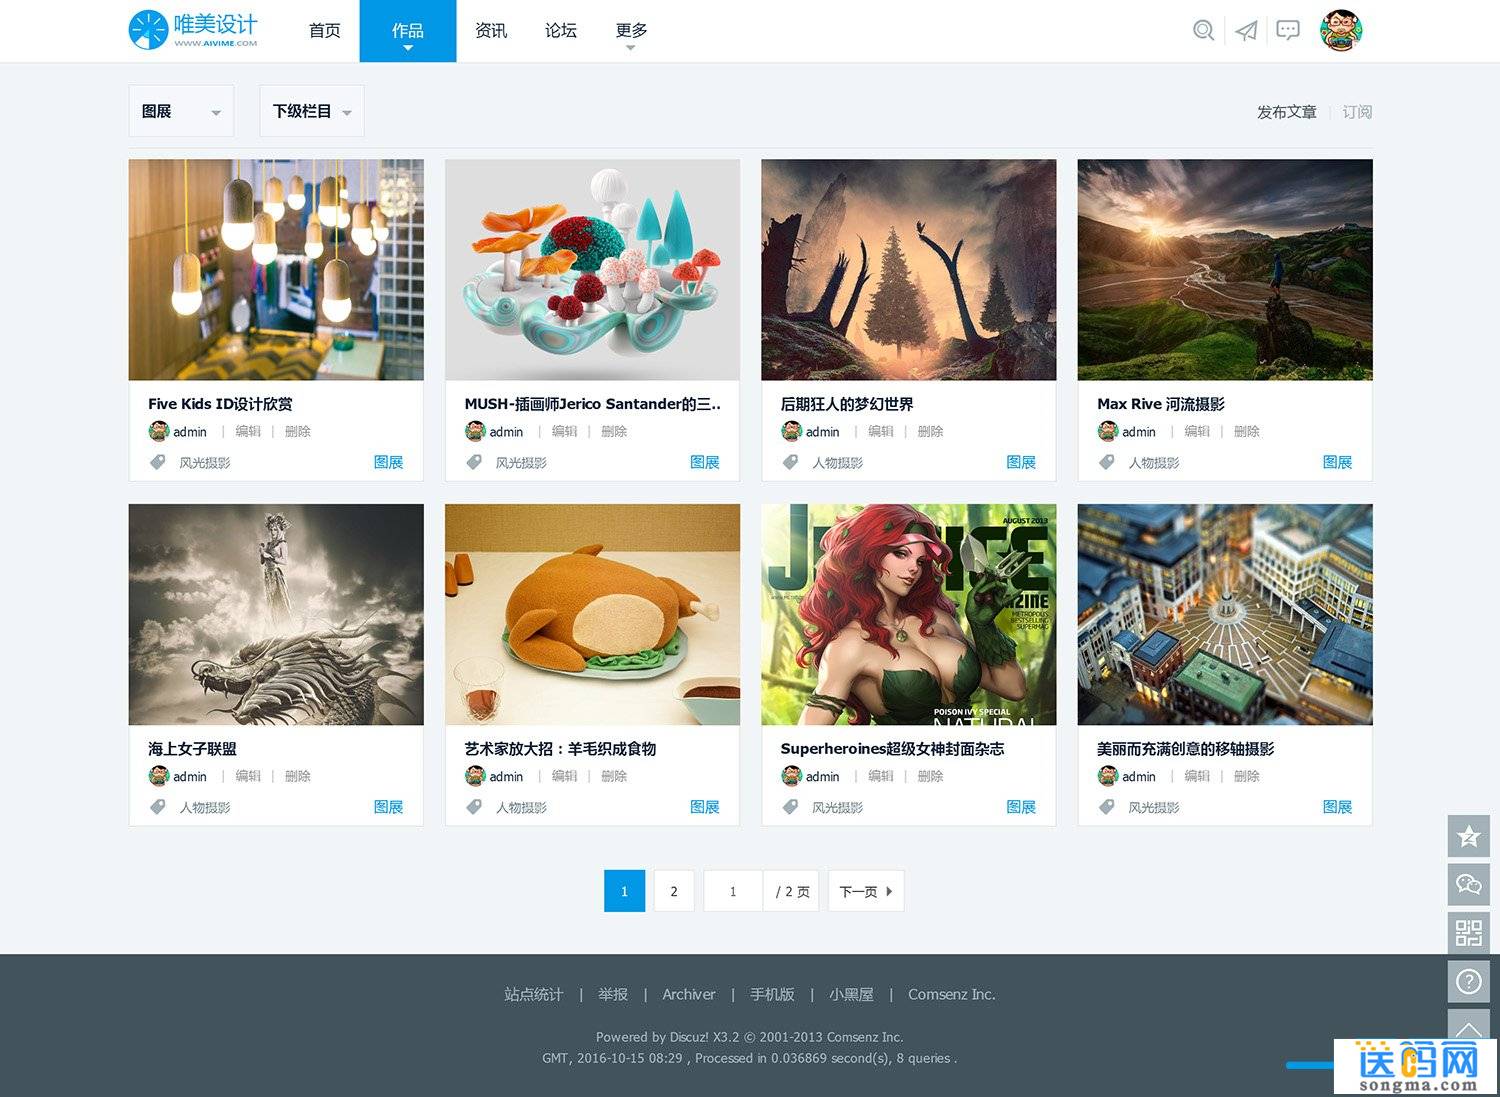Click current page 1 button
The height and width of the screenshot is (1097, 1500).
coord(624,891)
